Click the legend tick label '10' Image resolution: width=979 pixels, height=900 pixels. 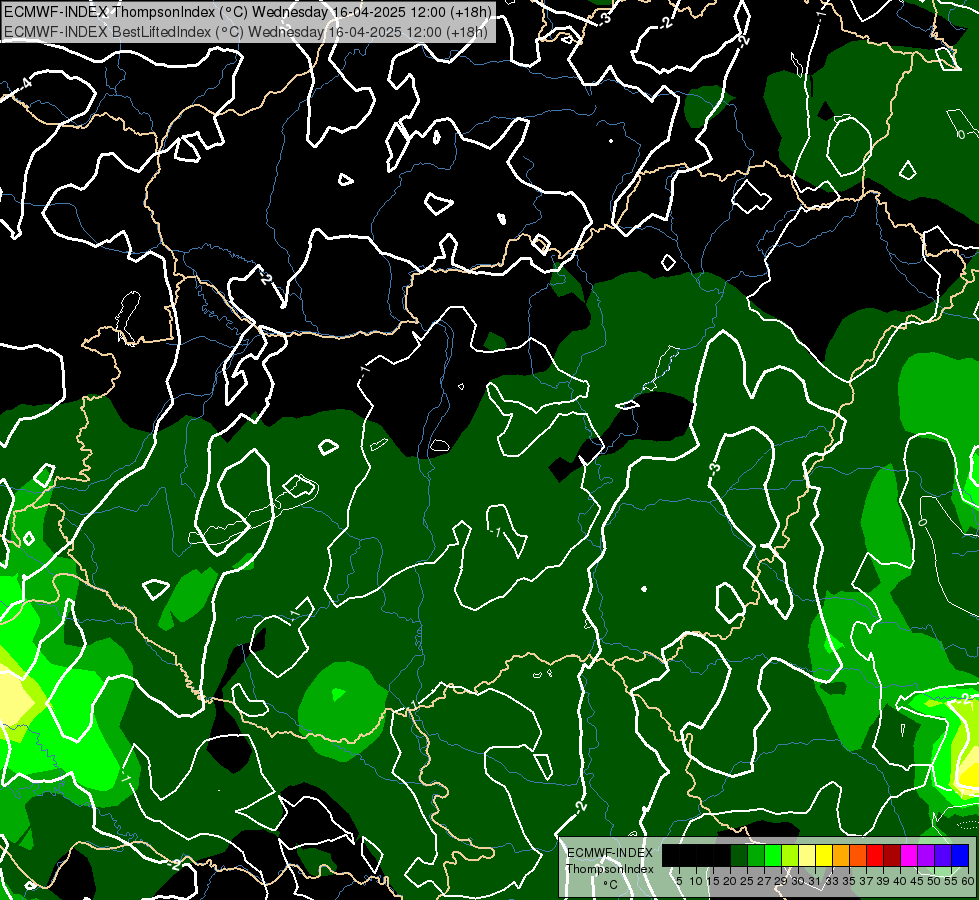coord(696,881)
